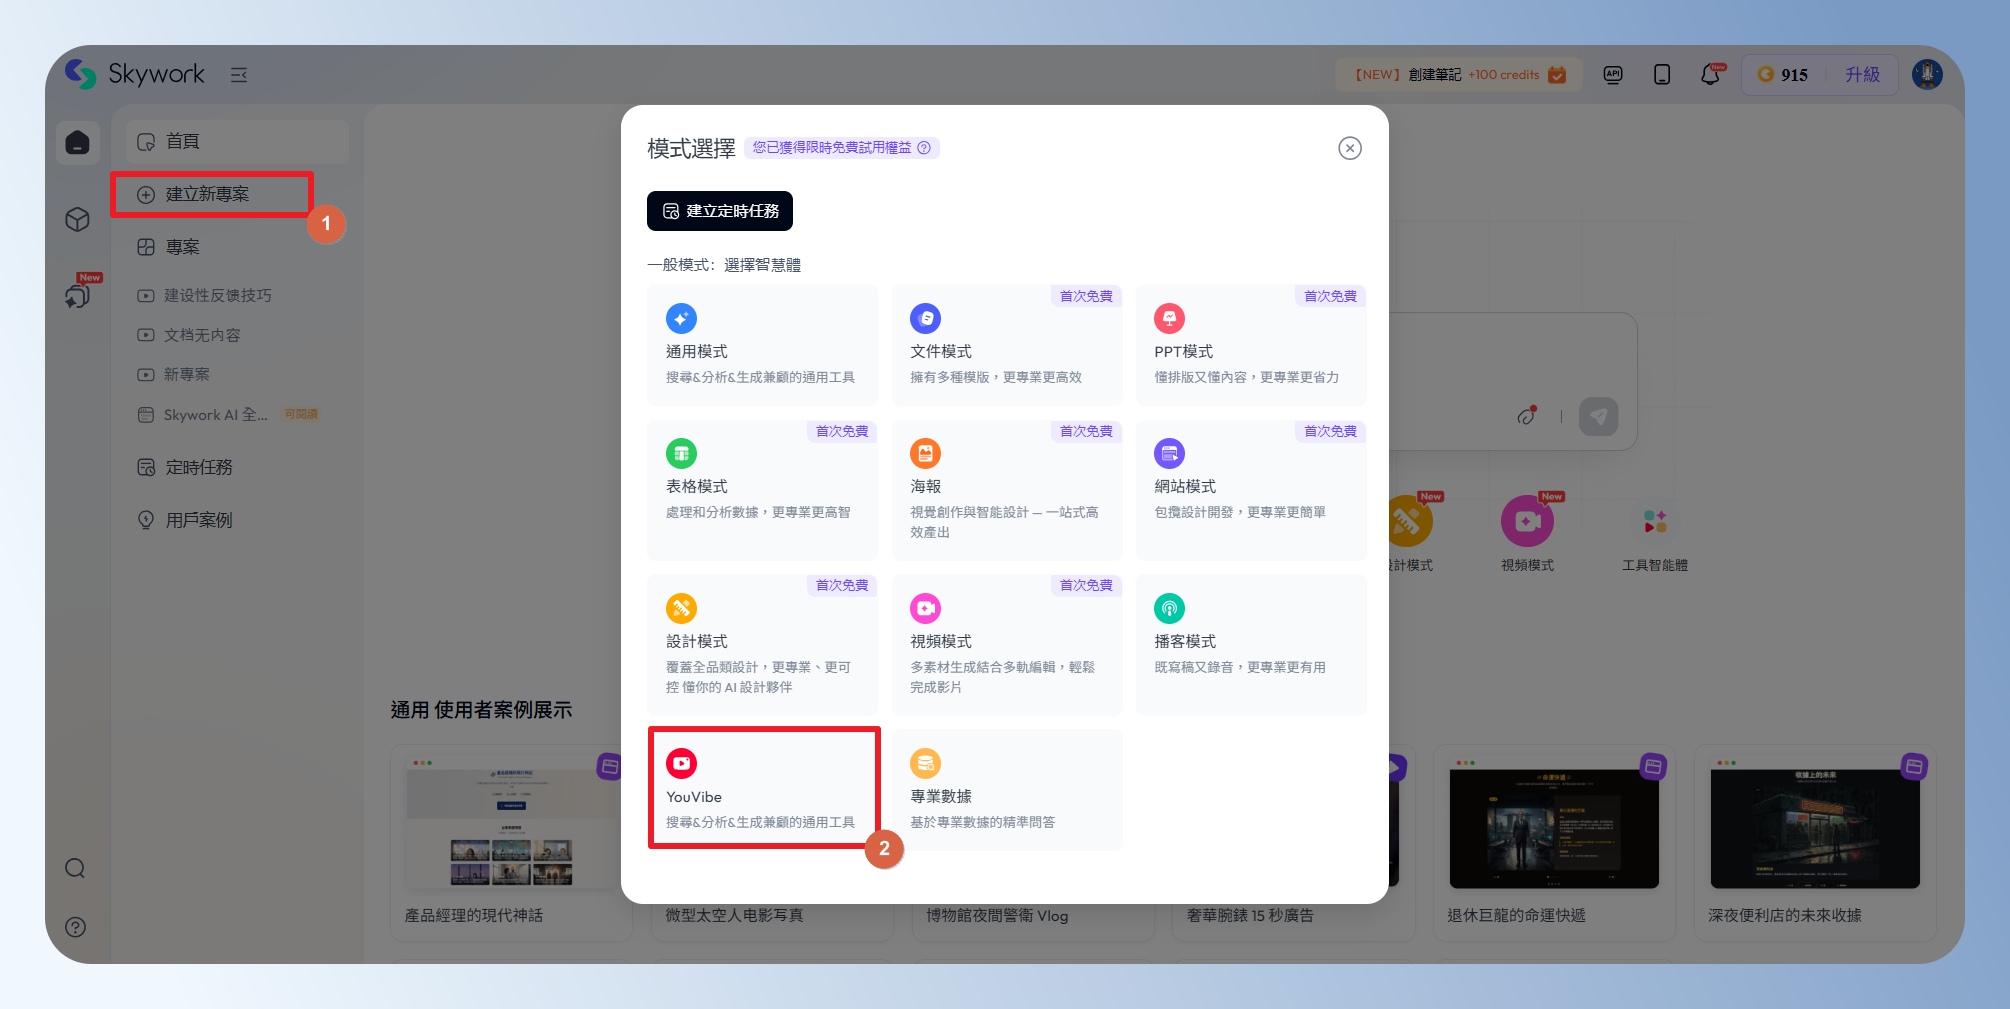Select the 通用模式 card

click(x=762, y=345)
